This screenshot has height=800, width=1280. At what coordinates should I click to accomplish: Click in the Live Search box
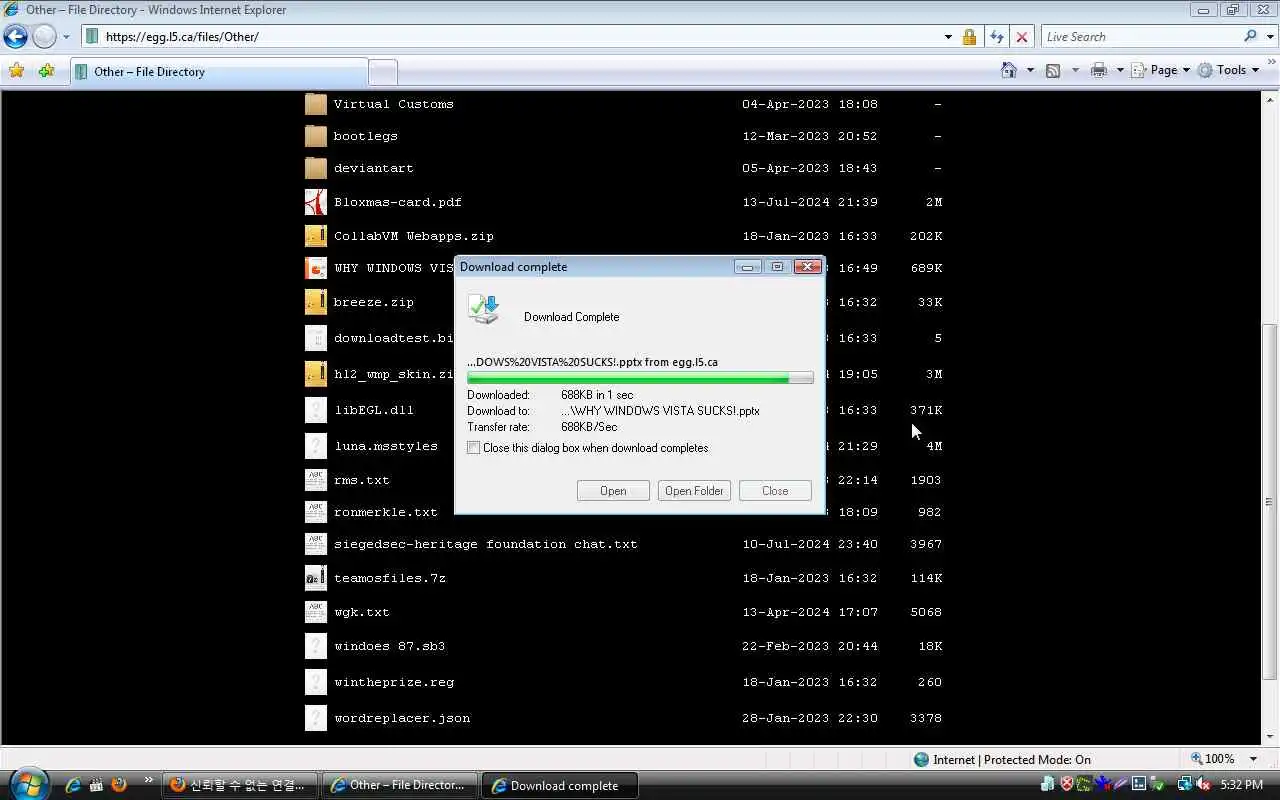(x=1140, y=37)
